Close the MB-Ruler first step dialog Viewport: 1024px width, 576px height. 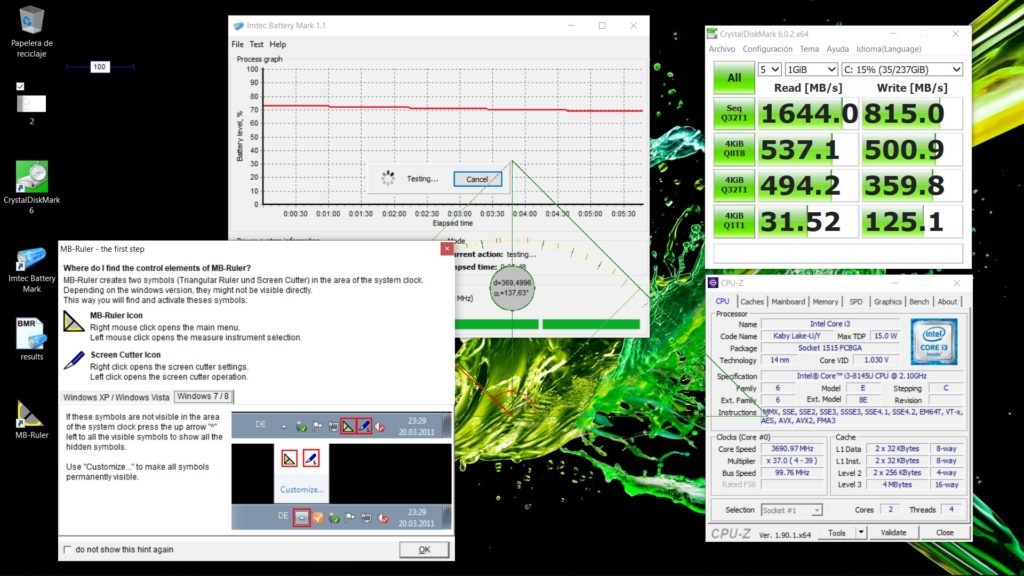pos(447,248)
